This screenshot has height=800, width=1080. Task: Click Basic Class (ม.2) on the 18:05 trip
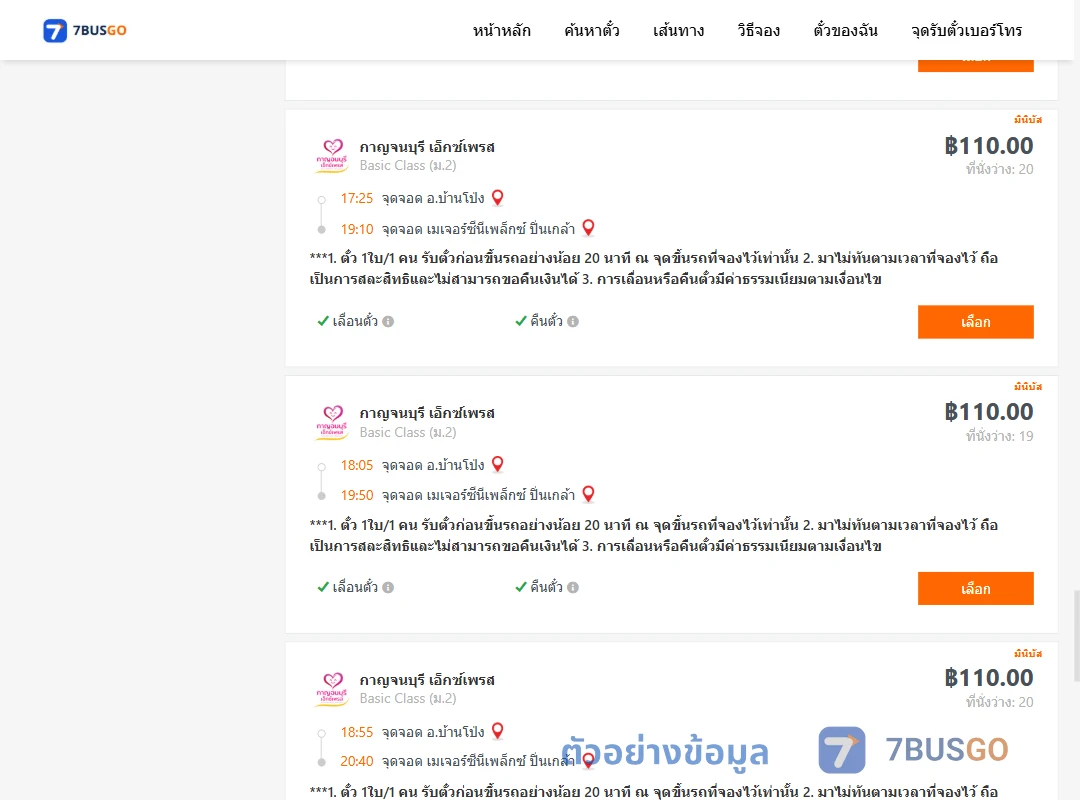tap(408, 432)
